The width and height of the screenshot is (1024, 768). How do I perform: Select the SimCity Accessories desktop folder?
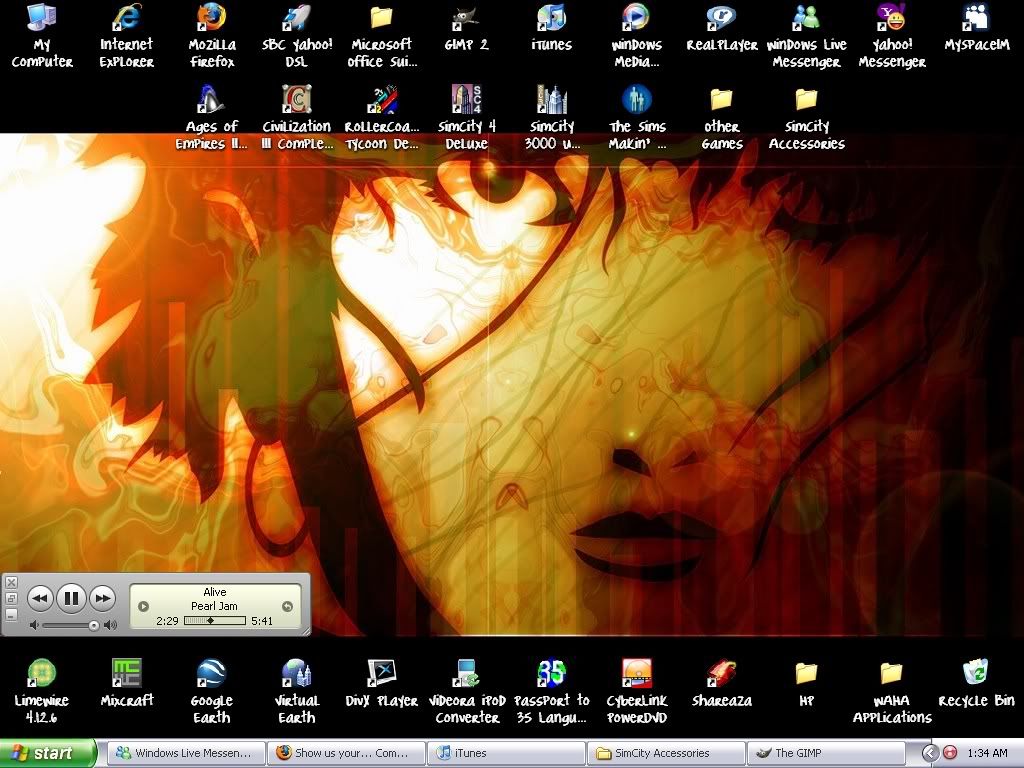[807, 118]
